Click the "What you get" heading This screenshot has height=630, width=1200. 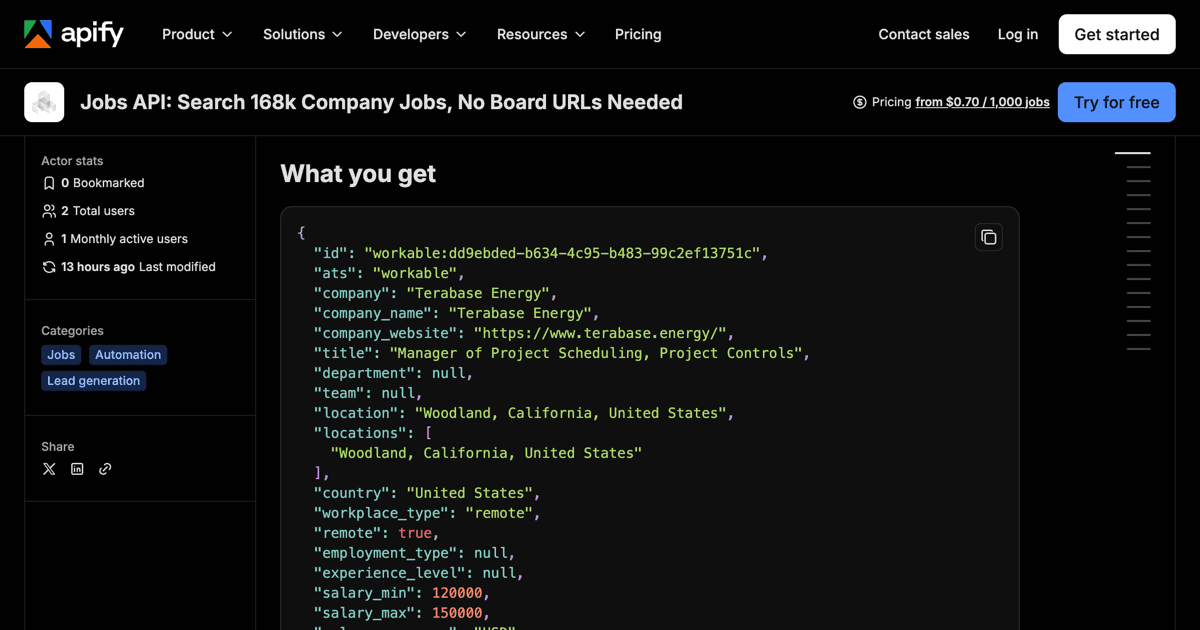(x=358, y=174)
